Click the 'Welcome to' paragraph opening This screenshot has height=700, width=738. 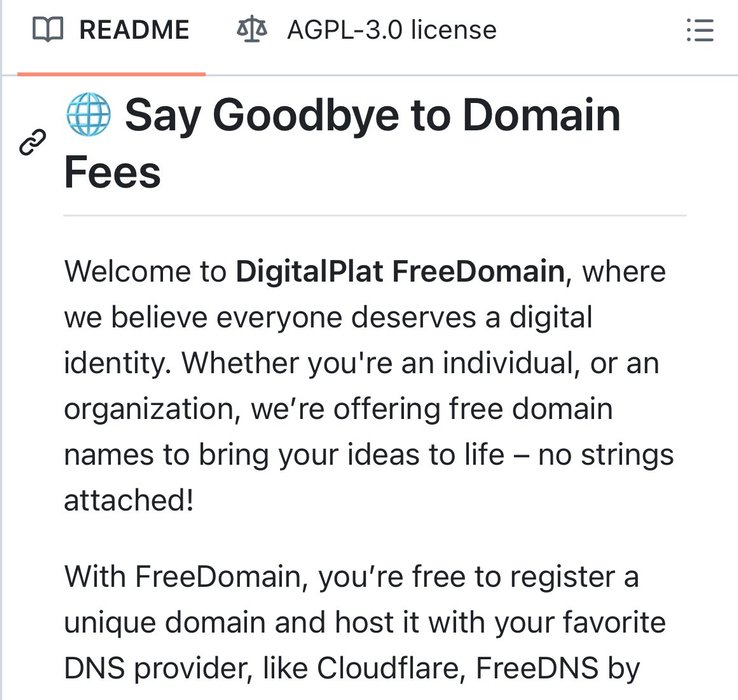click(x=145, y=272)
